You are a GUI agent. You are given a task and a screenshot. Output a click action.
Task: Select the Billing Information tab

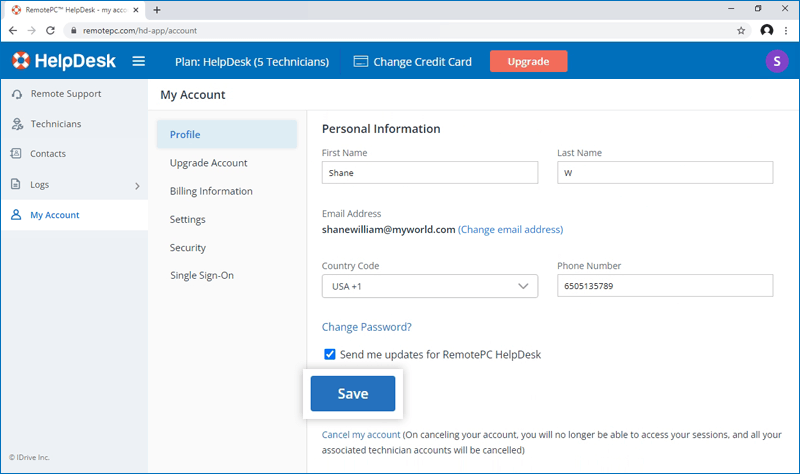[211, 191]
